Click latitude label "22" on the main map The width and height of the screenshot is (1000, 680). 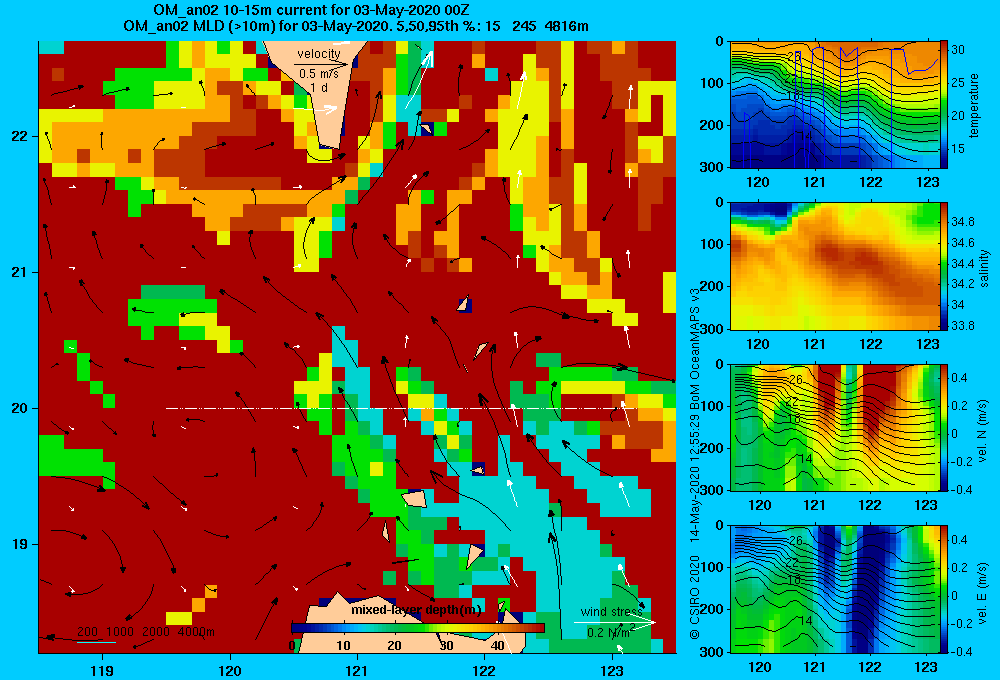point(19,137)
